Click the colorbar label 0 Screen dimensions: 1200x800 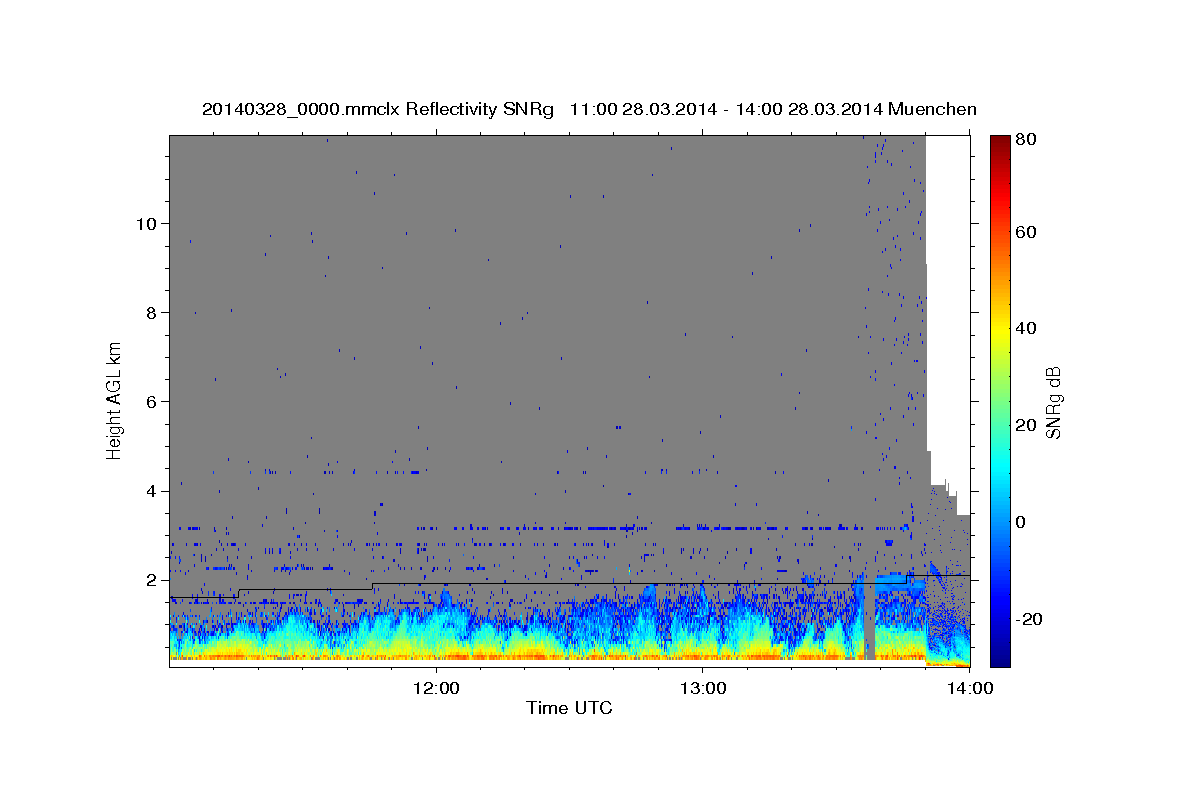(1022, 522)
